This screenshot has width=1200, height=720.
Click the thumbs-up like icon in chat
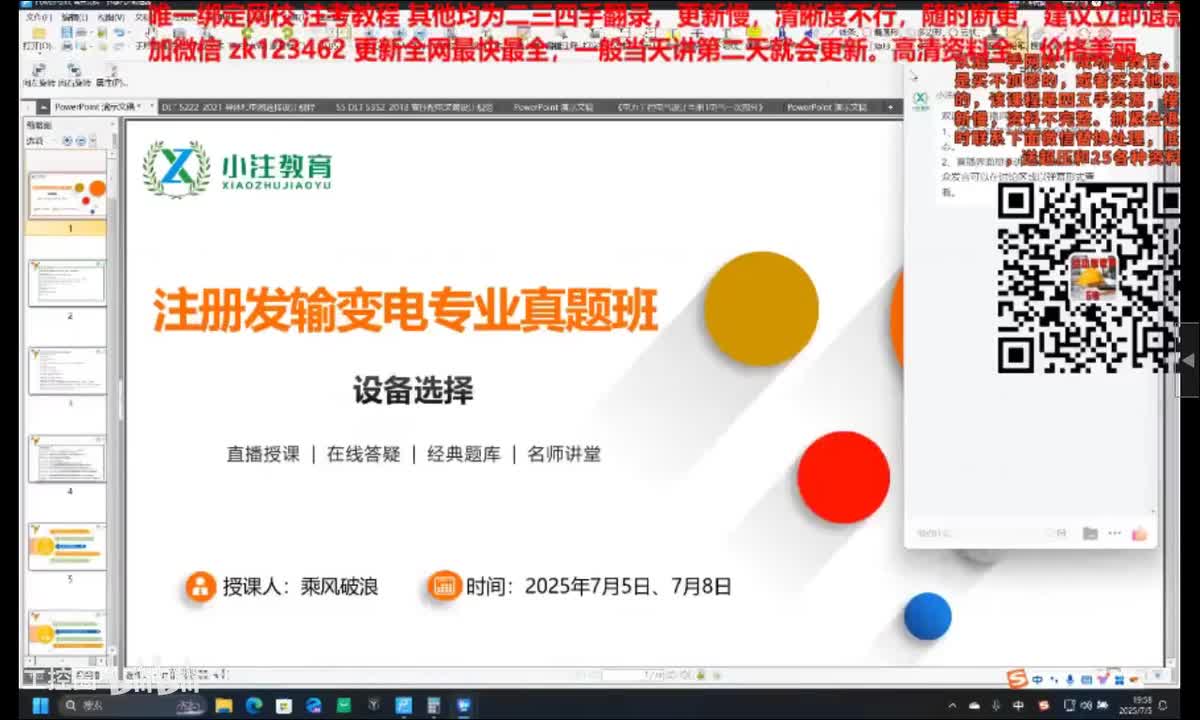coord(1139,533)
